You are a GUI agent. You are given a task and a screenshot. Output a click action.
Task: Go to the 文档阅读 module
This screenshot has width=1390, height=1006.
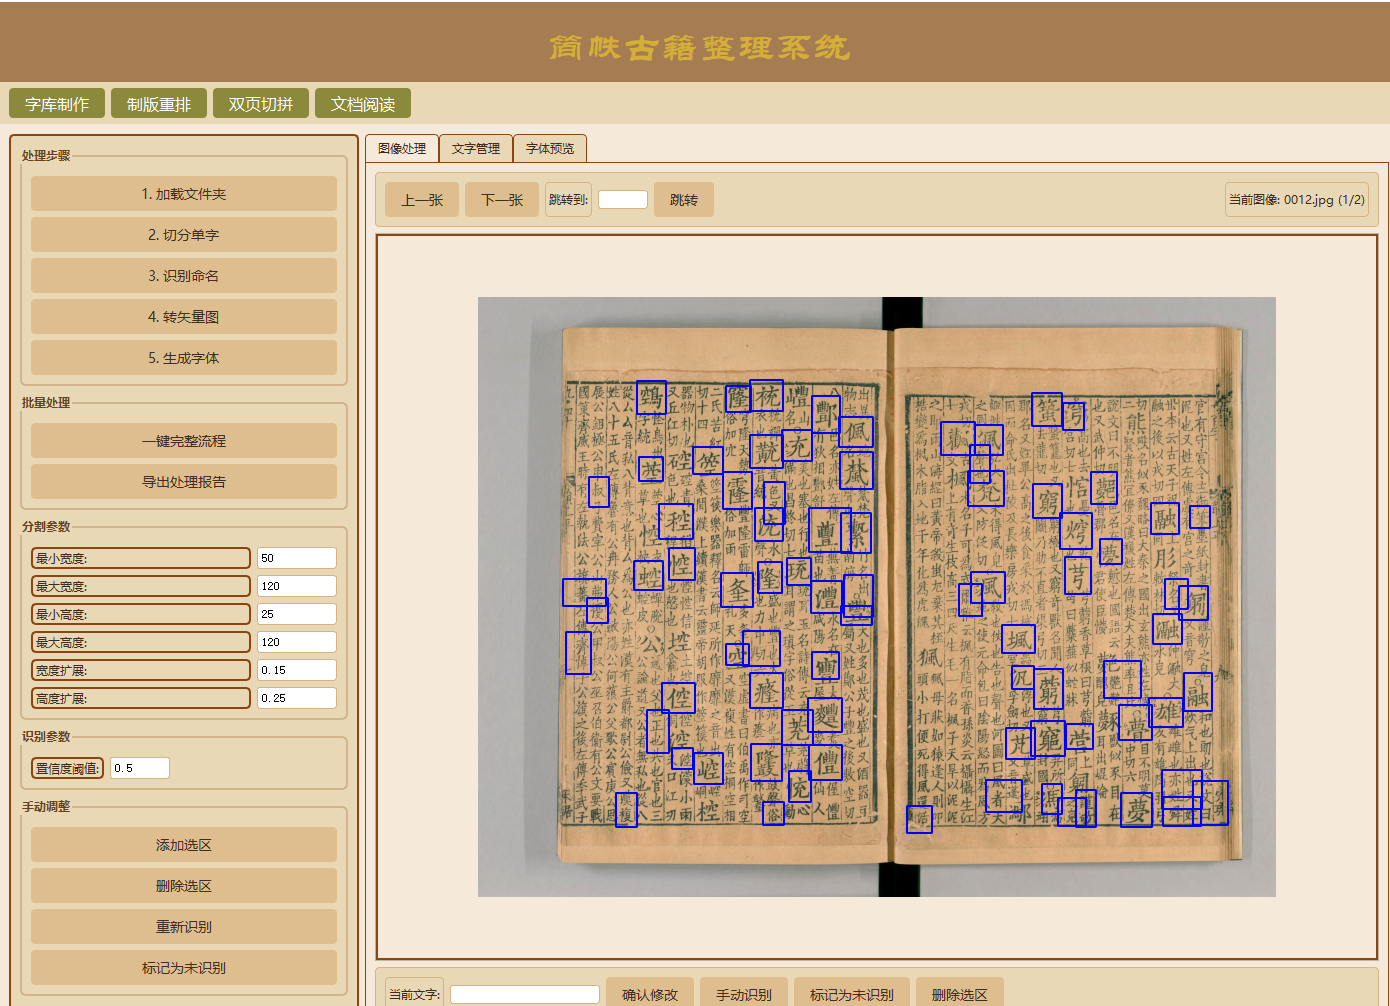363,104
